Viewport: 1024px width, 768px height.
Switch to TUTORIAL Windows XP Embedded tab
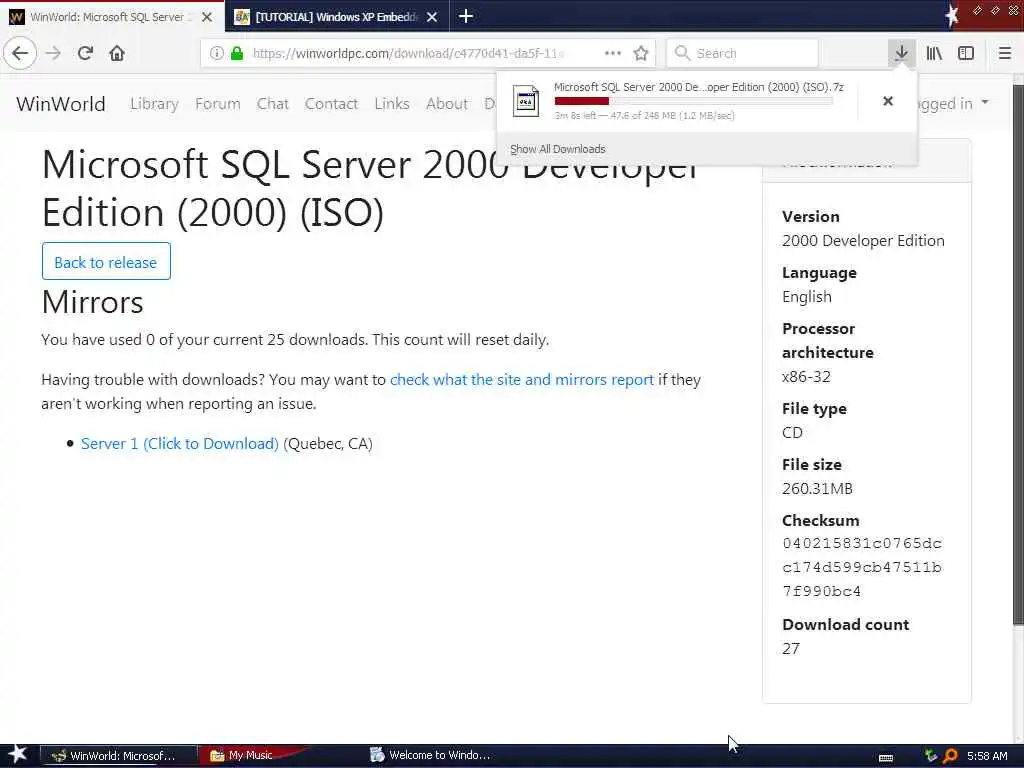click(x=336, y=16)
